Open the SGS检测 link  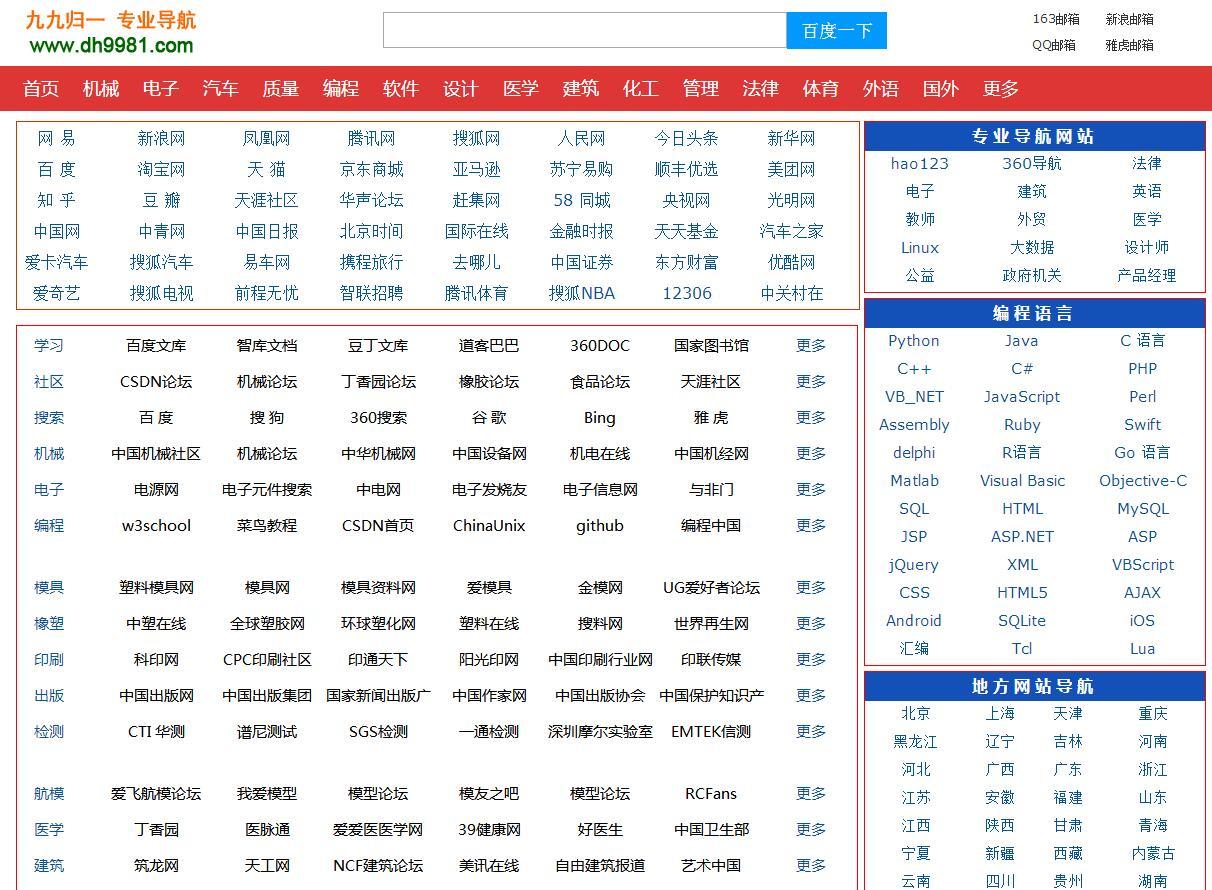click(x=378, y=731)
